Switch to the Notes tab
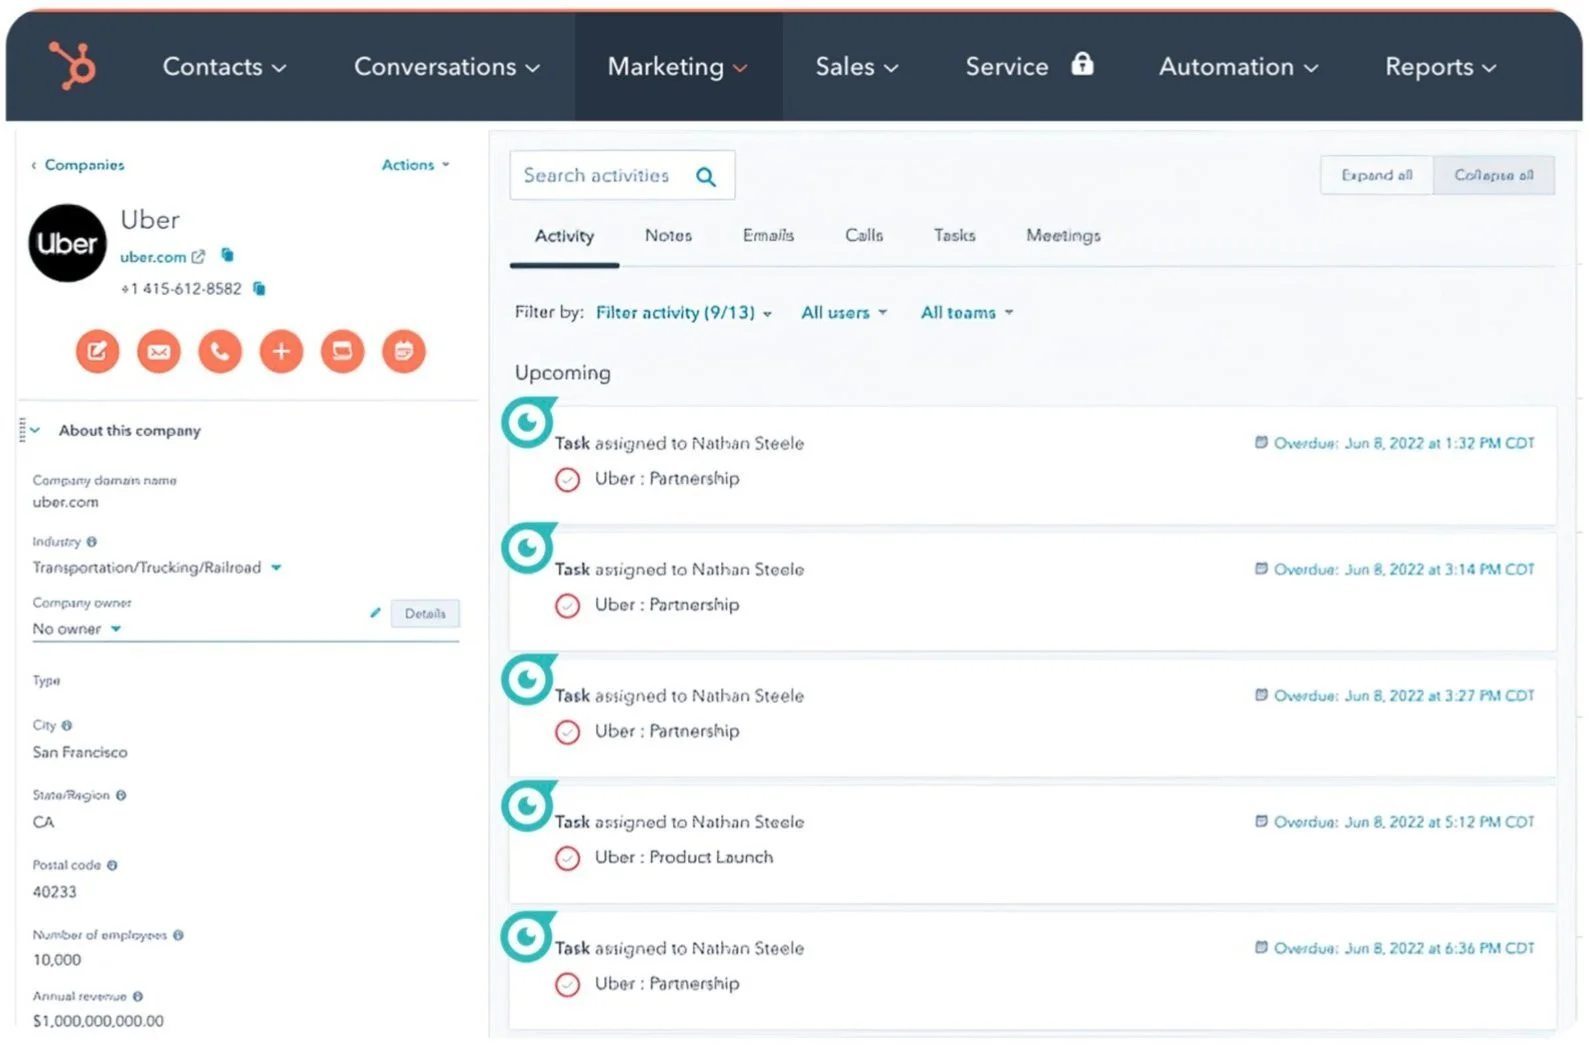1590x1053 pixels. 668,236
